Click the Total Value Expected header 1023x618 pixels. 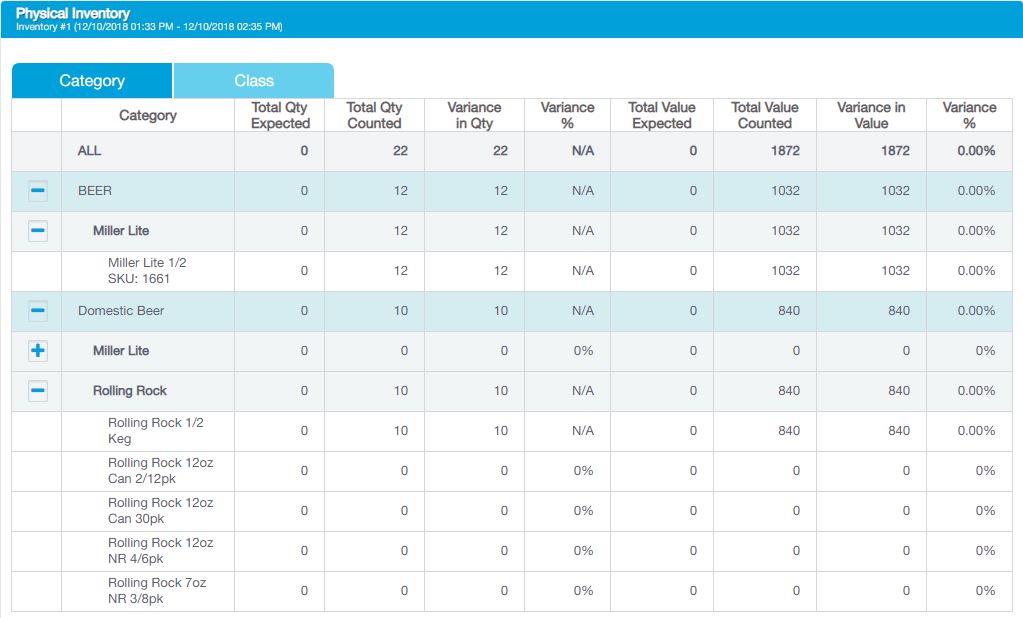(x=662, y=116)
